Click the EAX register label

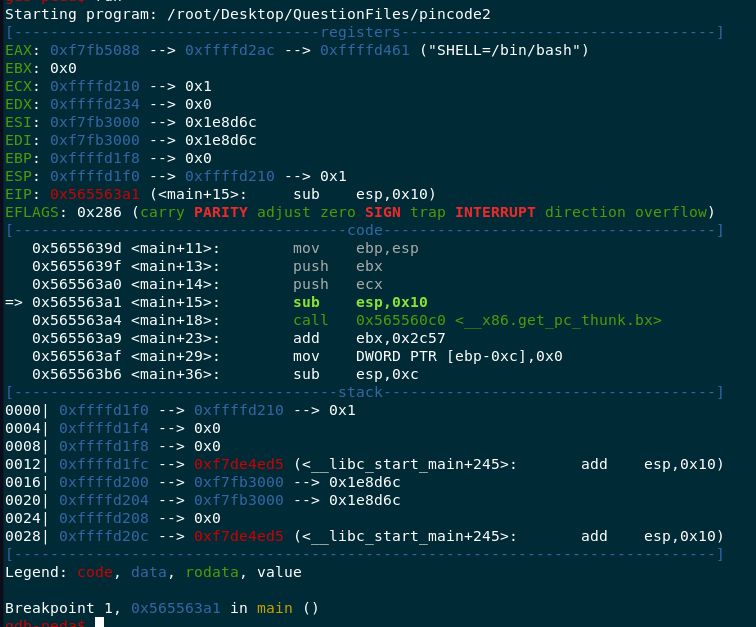18,50
